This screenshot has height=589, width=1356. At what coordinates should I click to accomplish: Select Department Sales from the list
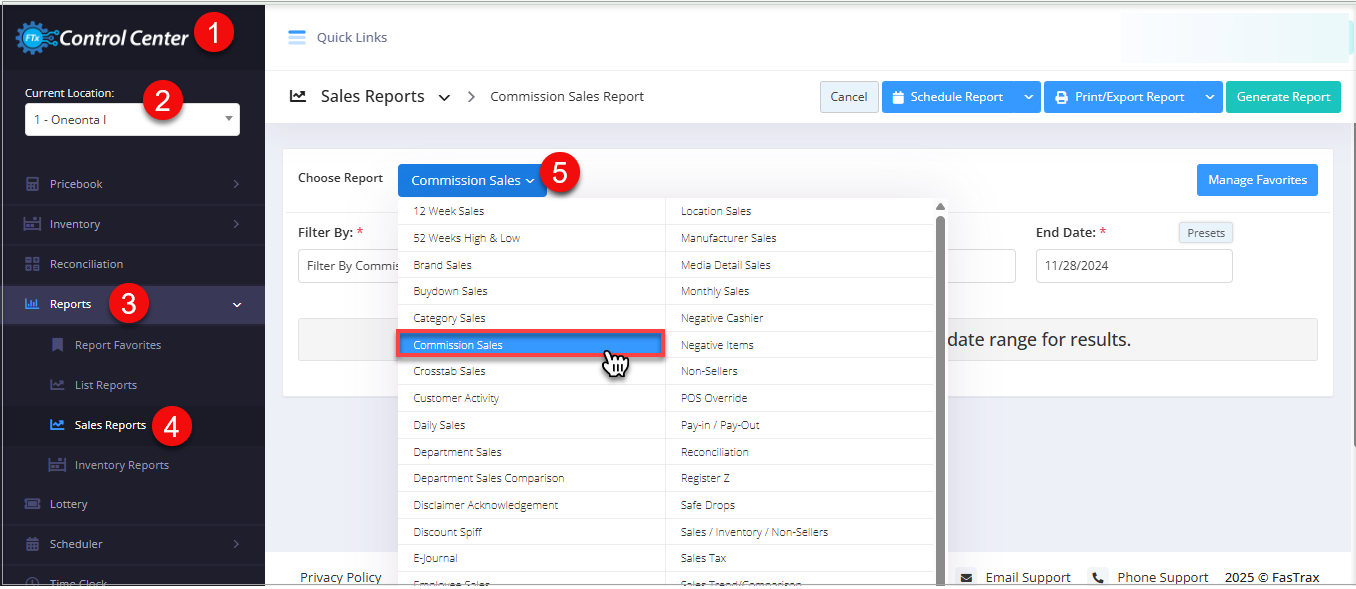[457, 452]
